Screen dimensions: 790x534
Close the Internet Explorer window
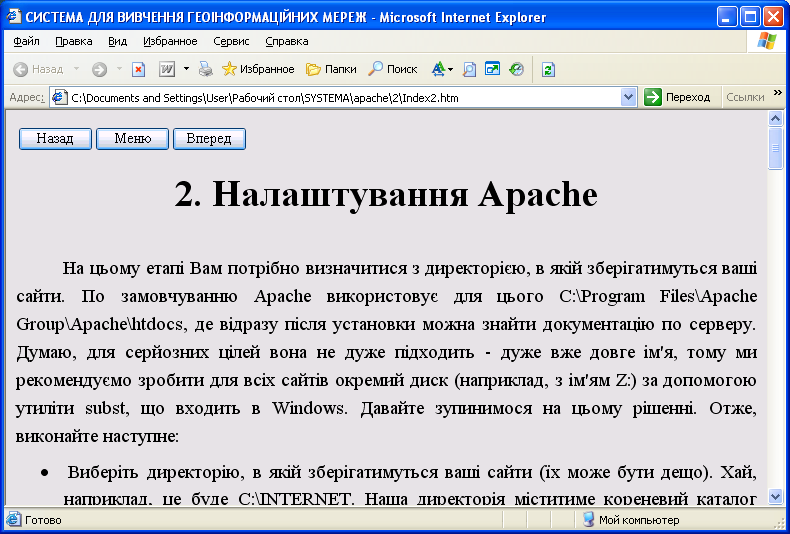tap(773, 17)
